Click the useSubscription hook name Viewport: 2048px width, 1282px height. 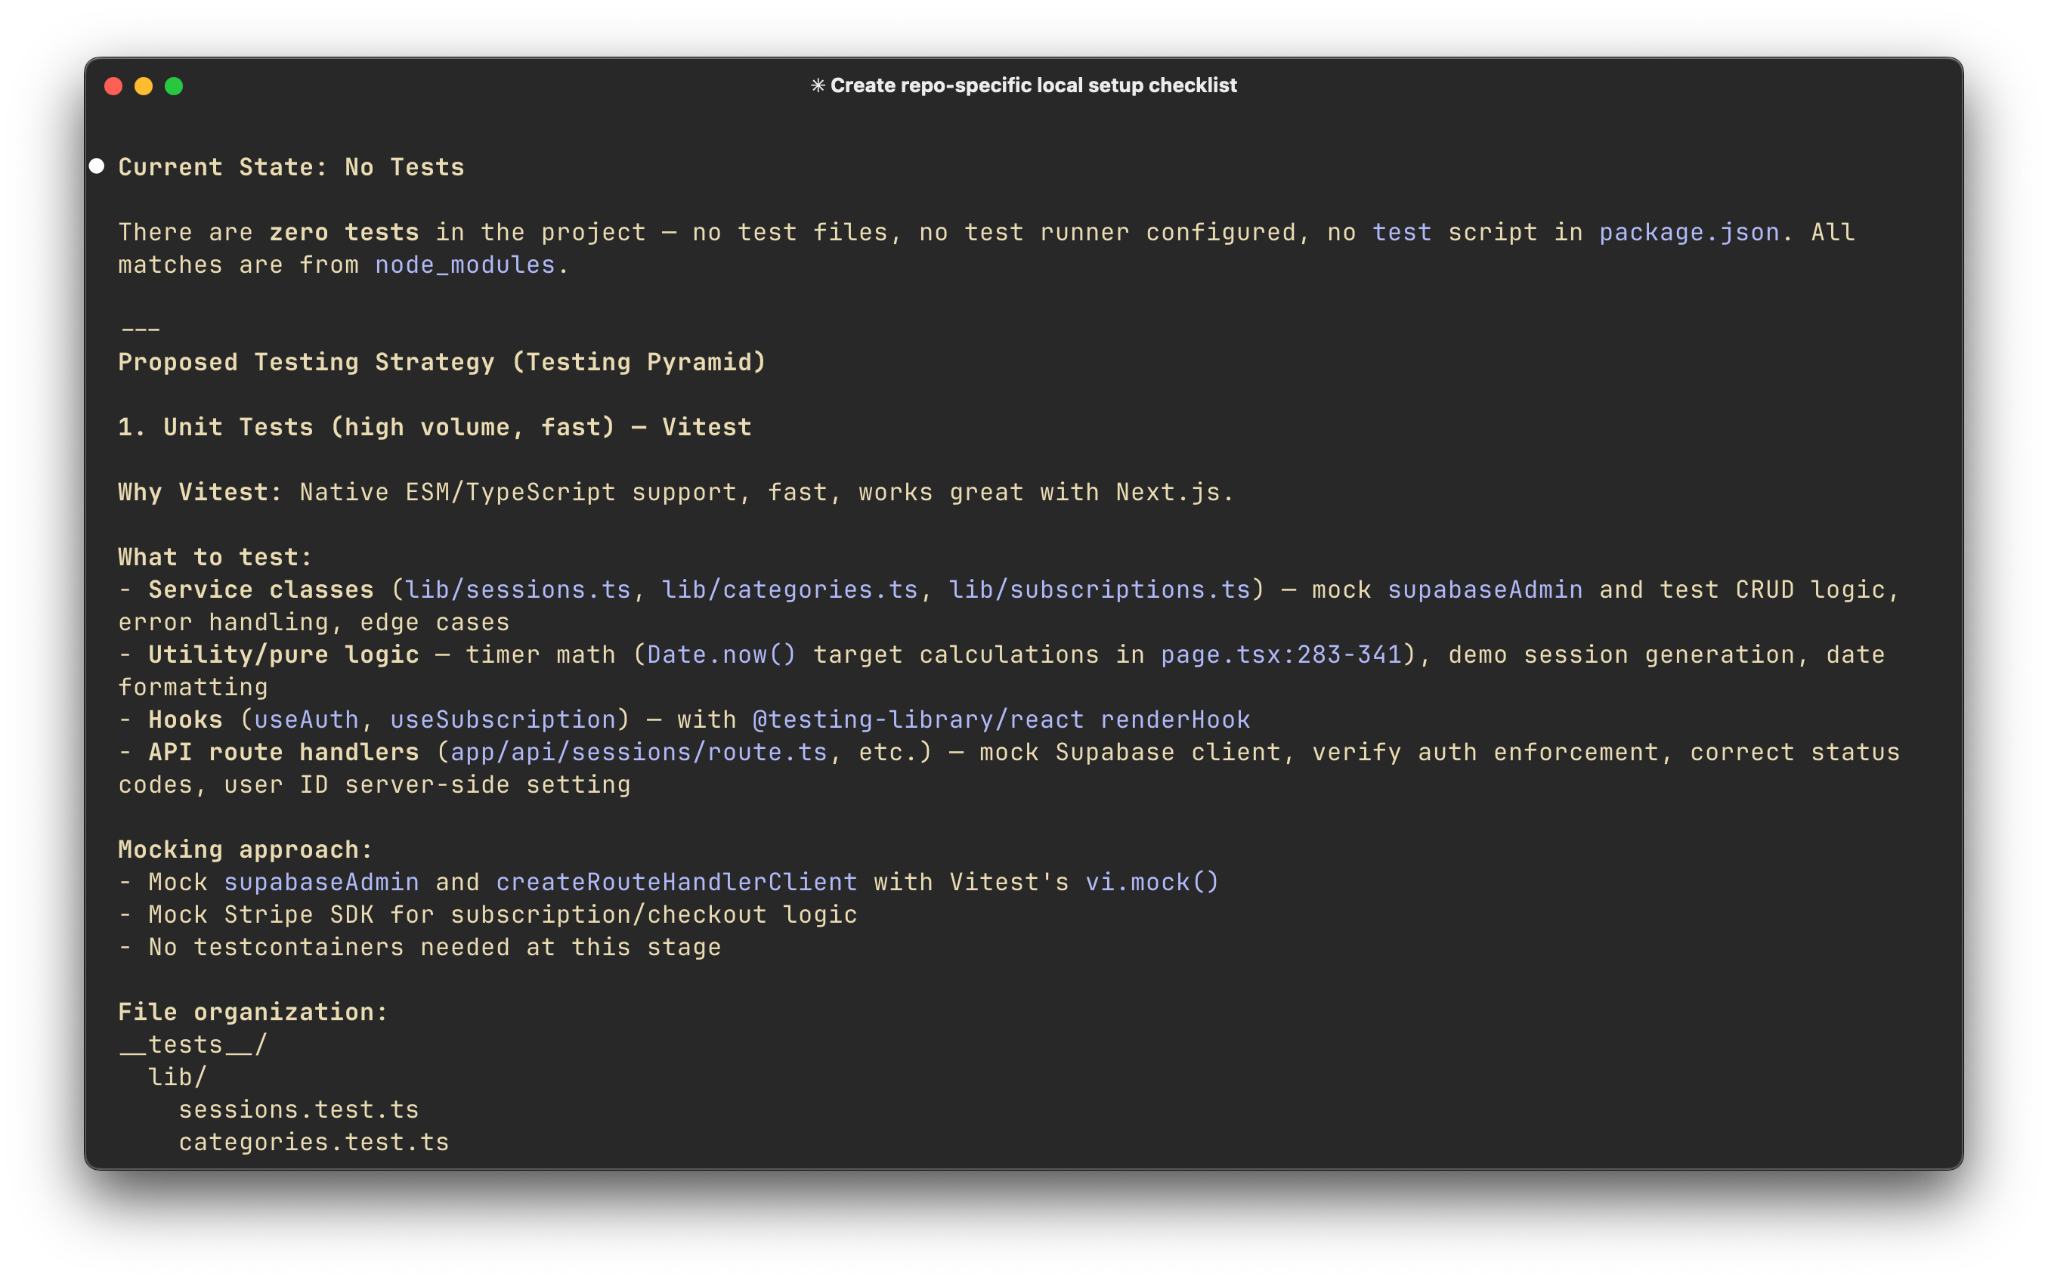pos(503,720)
